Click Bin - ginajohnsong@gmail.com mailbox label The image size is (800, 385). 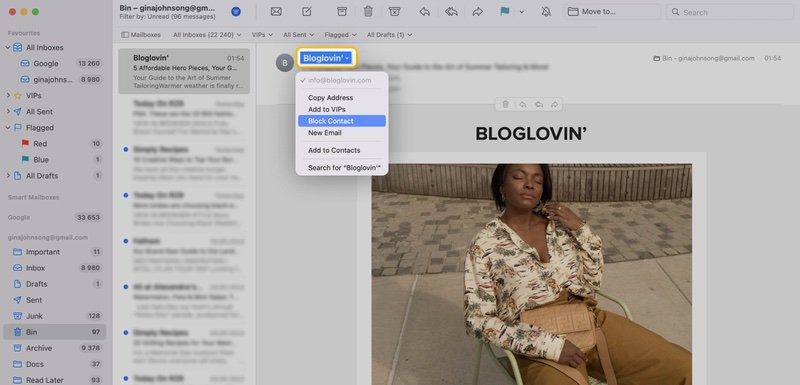click(x=704, y=58)
